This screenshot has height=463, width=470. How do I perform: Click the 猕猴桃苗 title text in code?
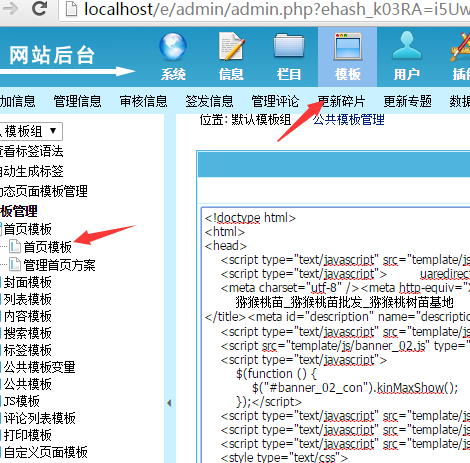coord(345,302)
